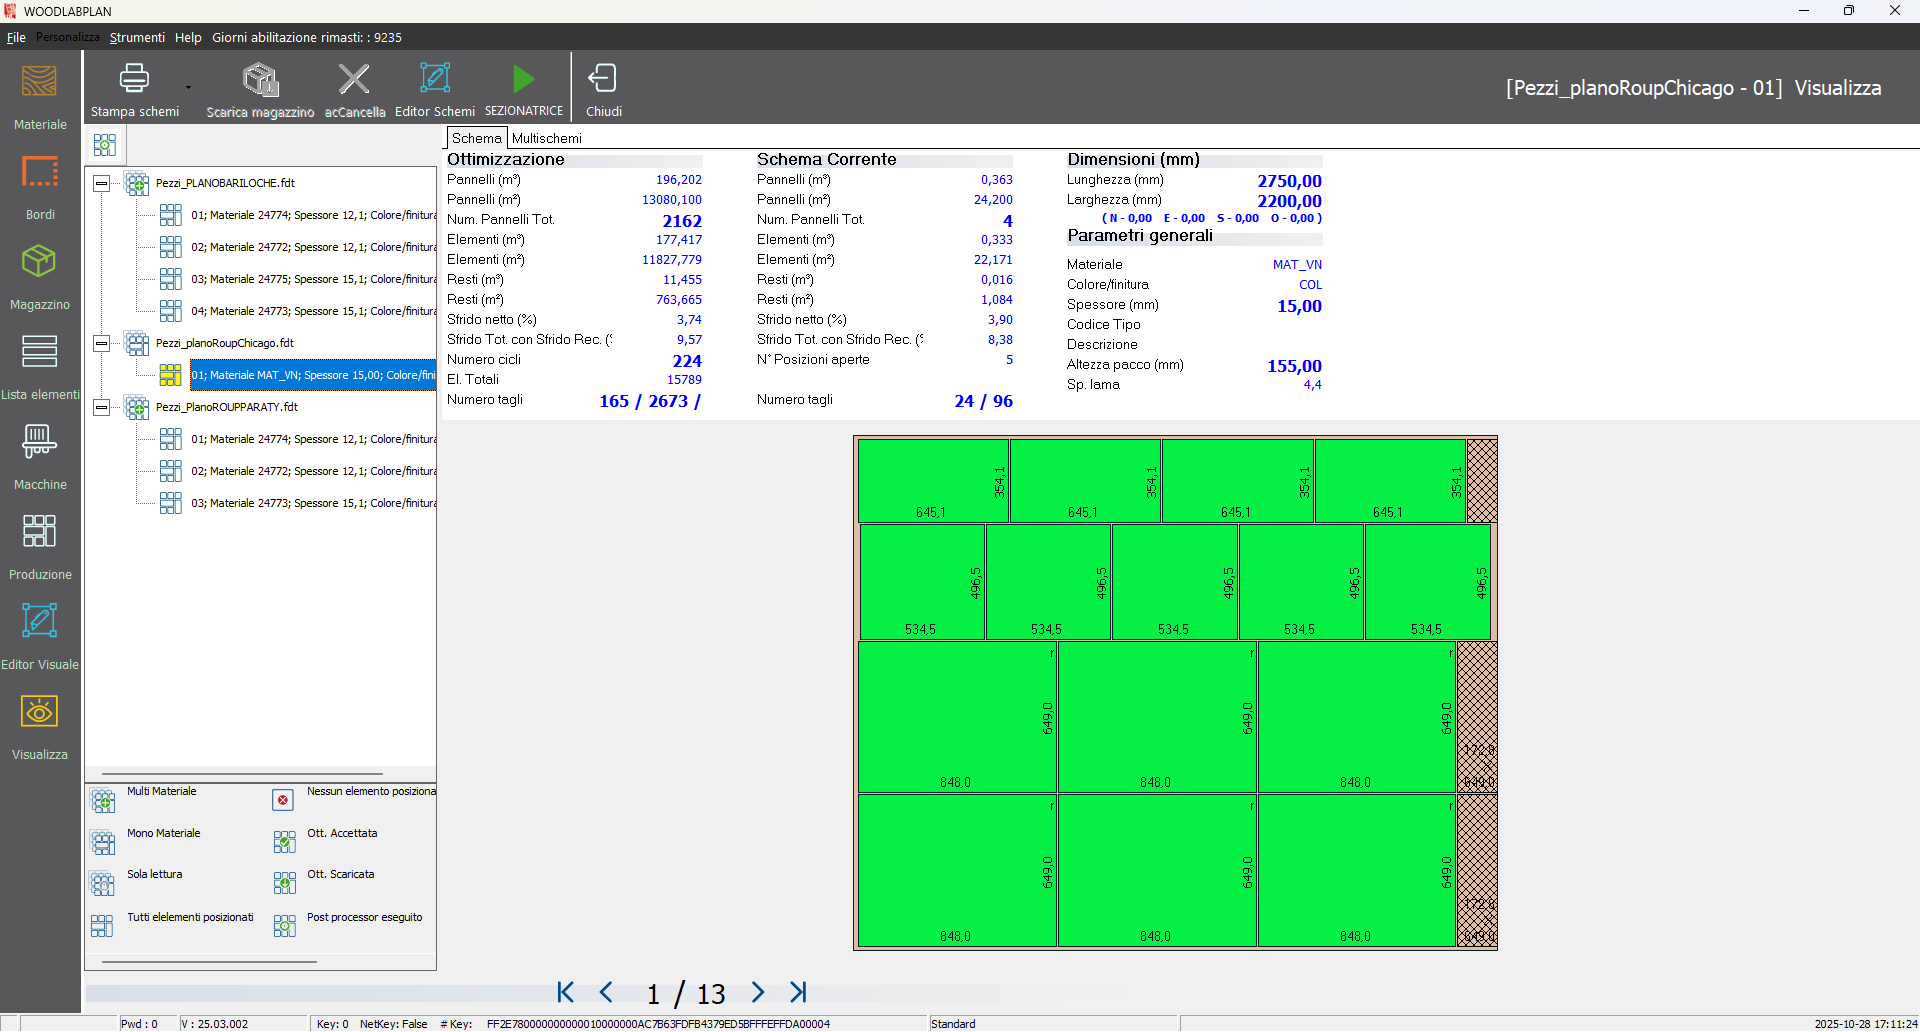Open the Strumenti menu

point(136,37)
